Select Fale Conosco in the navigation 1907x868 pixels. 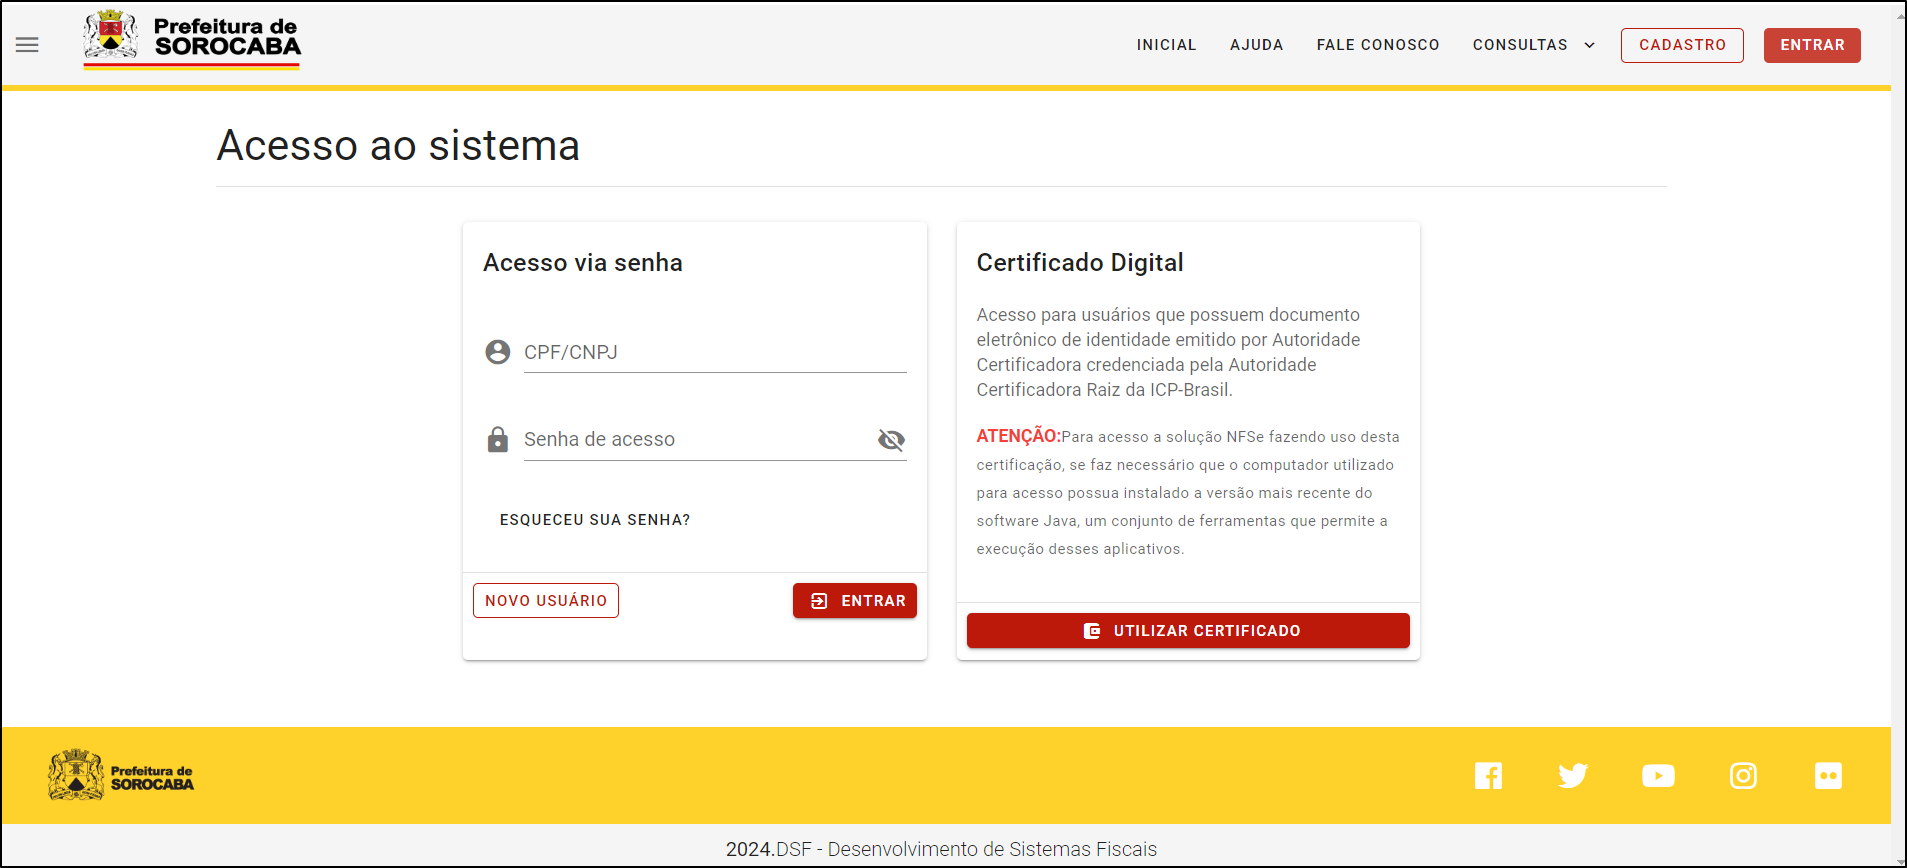coord(1377,45)
